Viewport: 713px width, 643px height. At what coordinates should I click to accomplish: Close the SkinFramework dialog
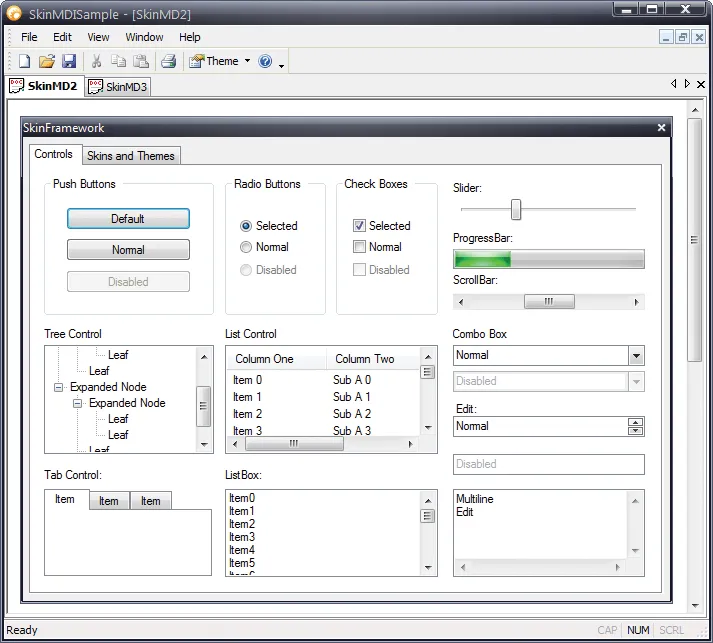click(x=662, y=128)
